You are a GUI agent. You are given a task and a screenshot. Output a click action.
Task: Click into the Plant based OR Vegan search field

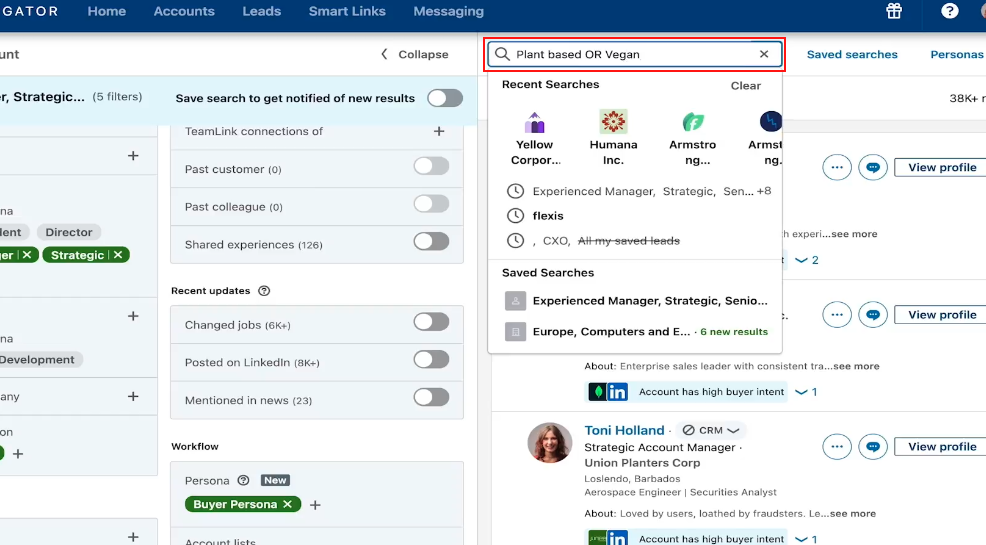pyautogui.click(x=630, y=54)
